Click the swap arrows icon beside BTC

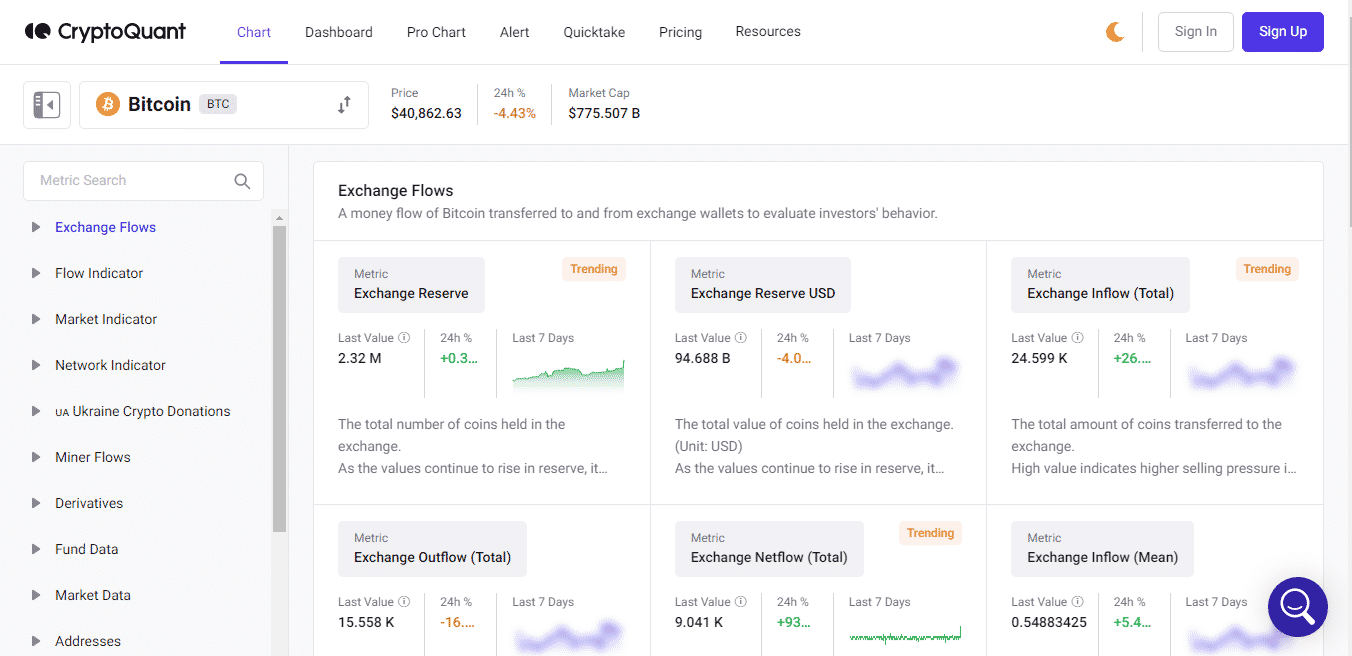[344, 105]
